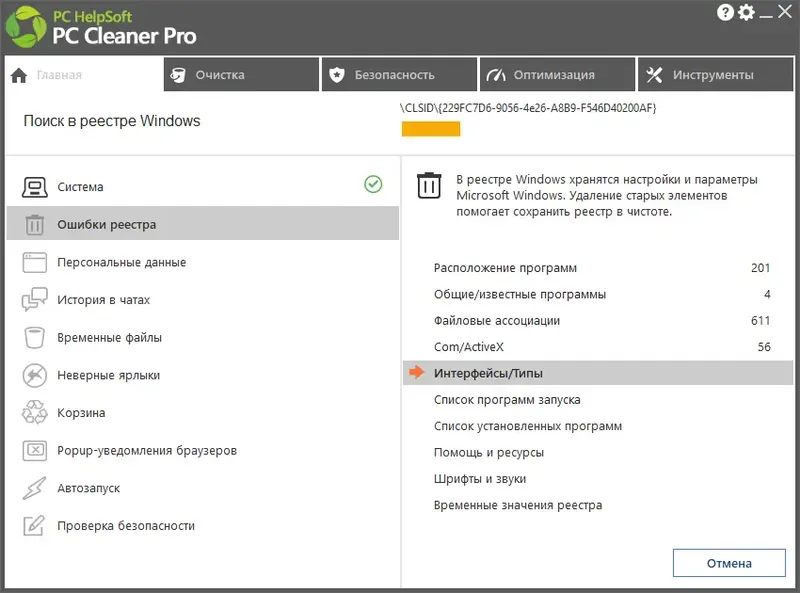Select the Оптимизация tab
Screen dimensions: 800x593
click(558, 75)
